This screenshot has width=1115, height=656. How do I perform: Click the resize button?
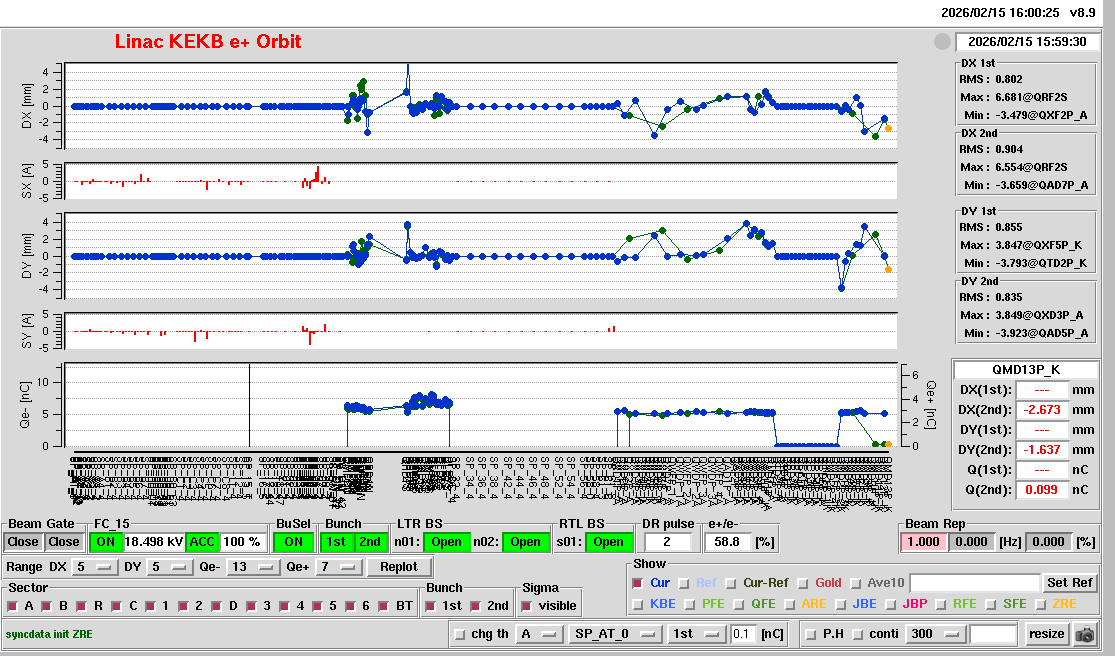[x=1047, y=634]
